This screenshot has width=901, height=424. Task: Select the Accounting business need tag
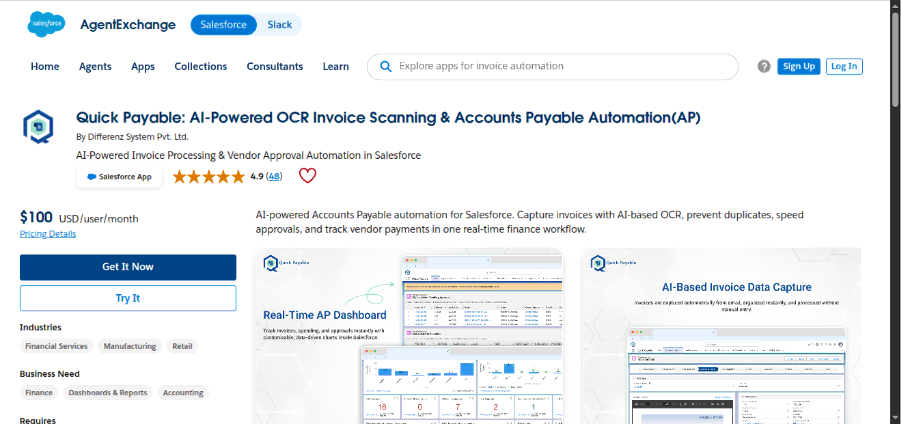tap(183, 393)
